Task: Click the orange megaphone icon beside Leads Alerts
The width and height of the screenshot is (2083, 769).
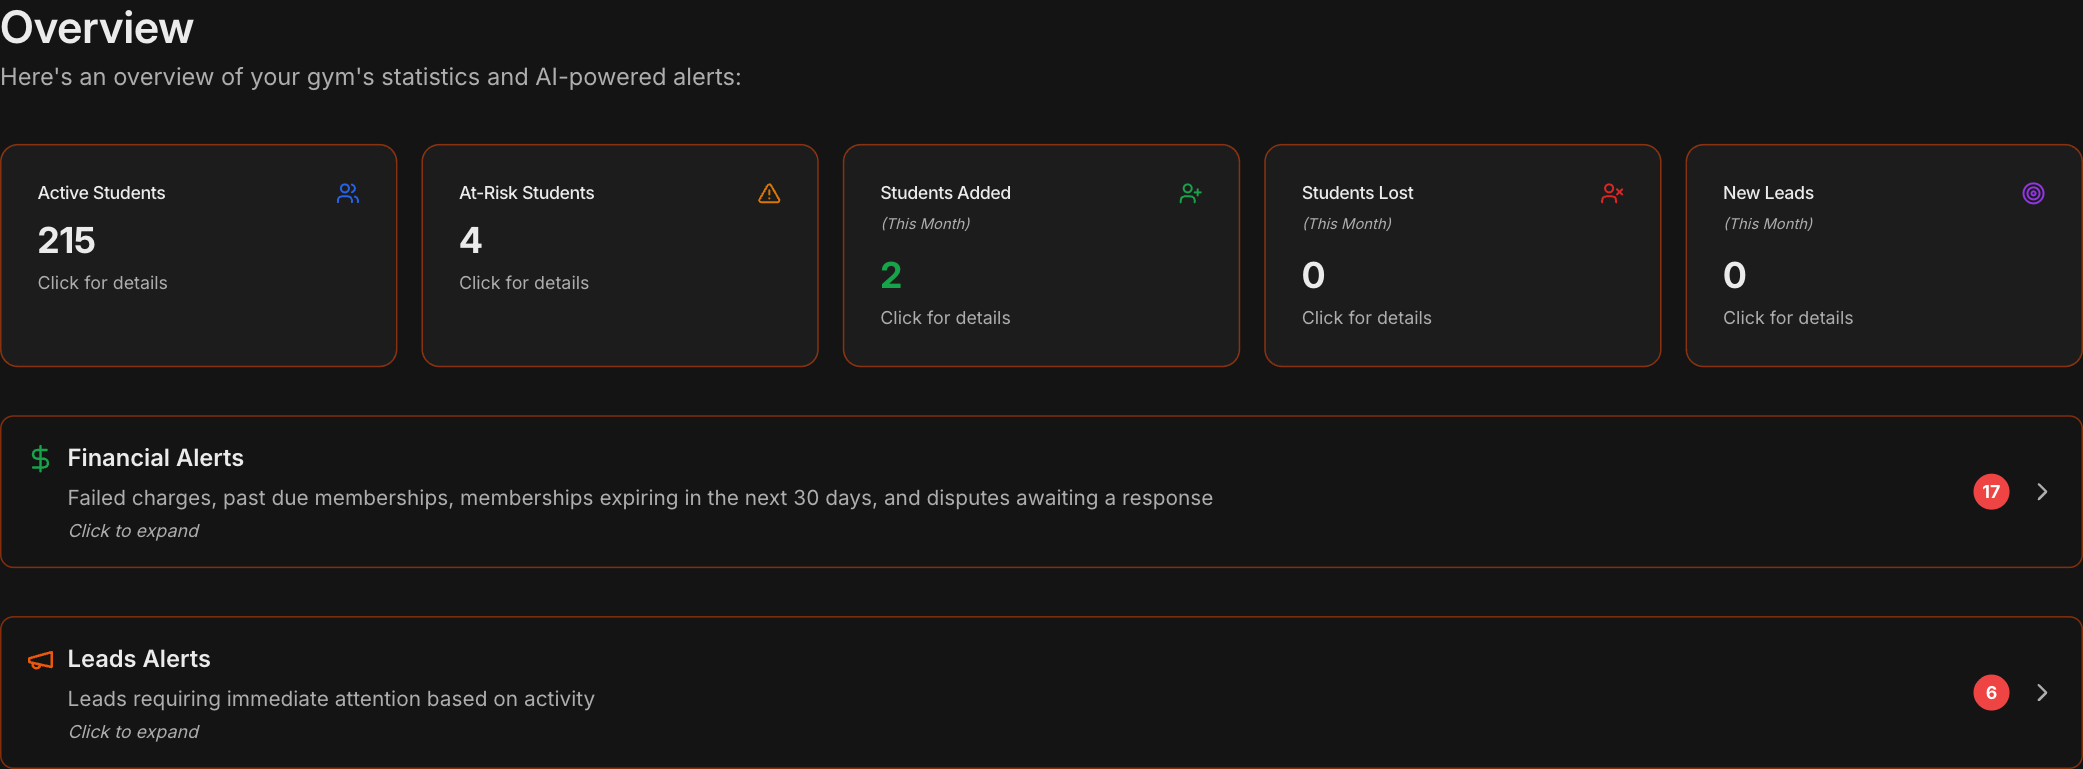Action: (41, 660)
